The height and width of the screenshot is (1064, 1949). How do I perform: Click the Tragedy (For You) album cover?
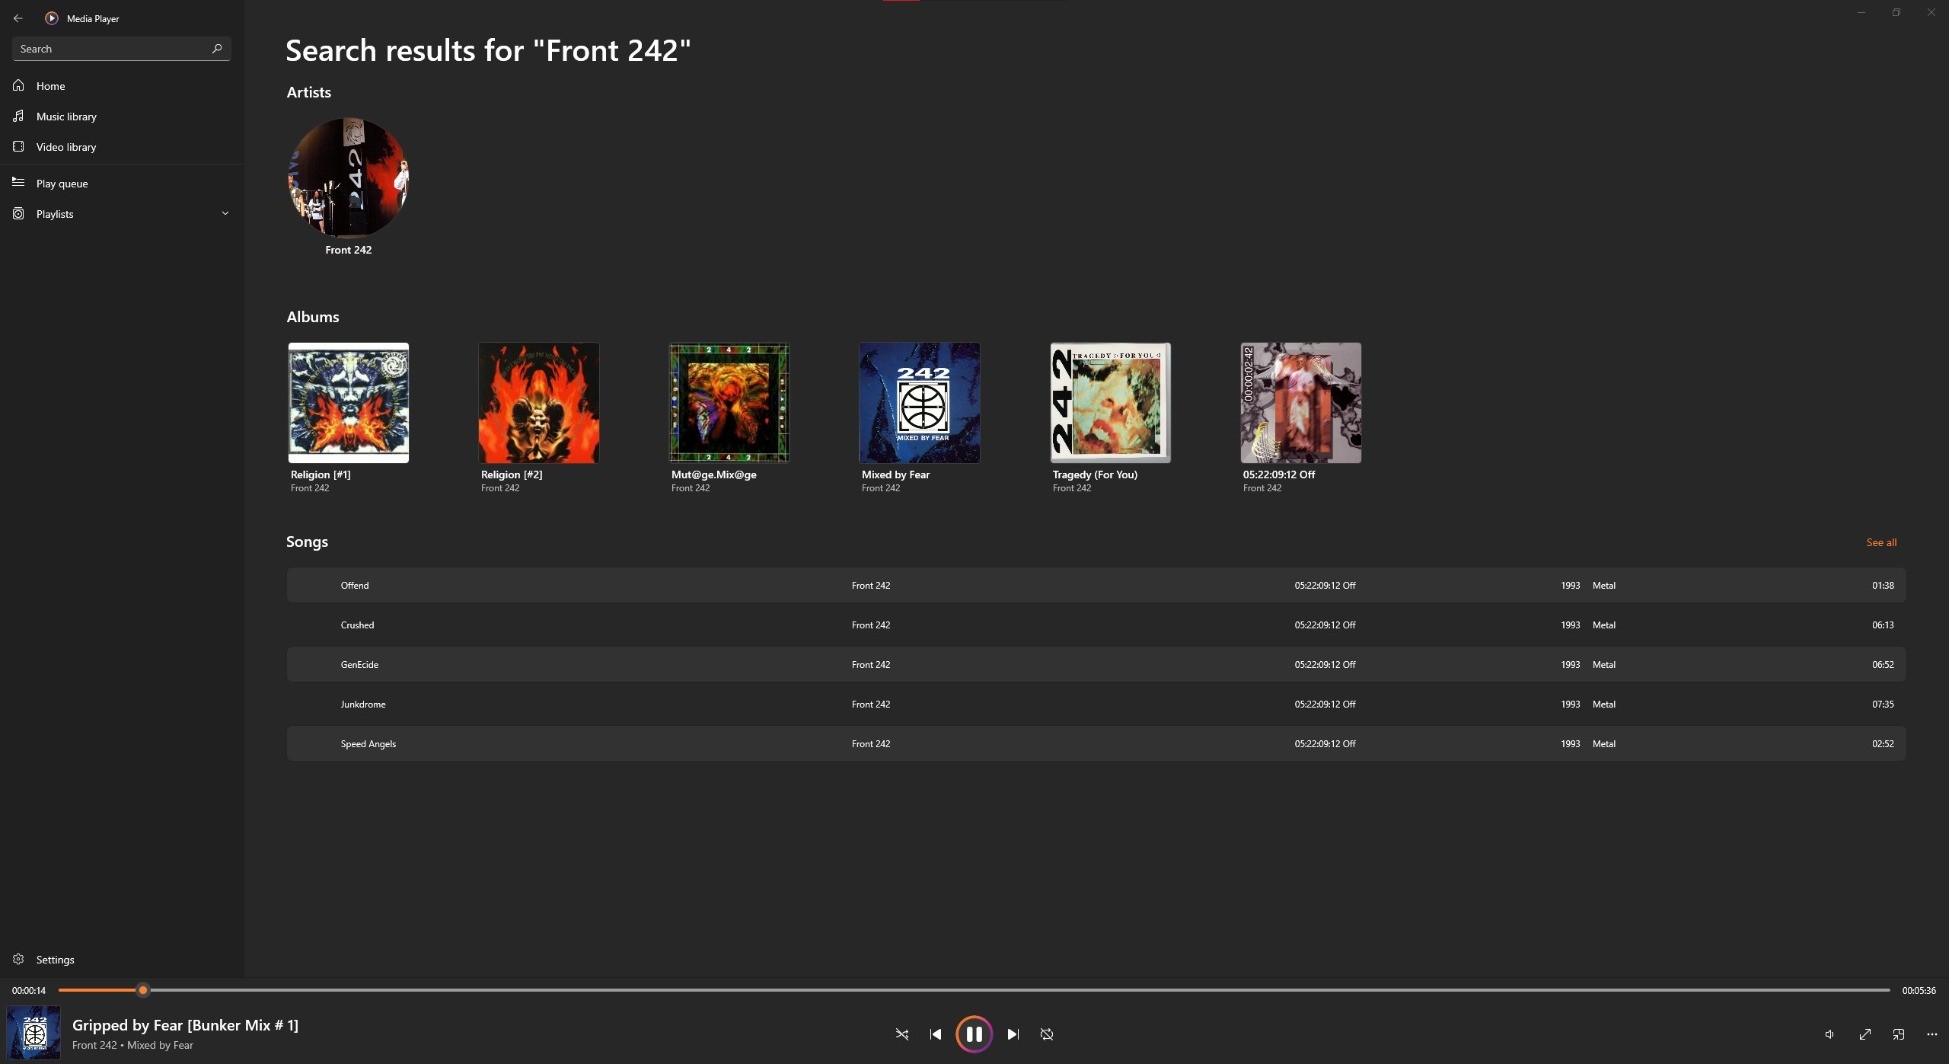[1111, 403]
